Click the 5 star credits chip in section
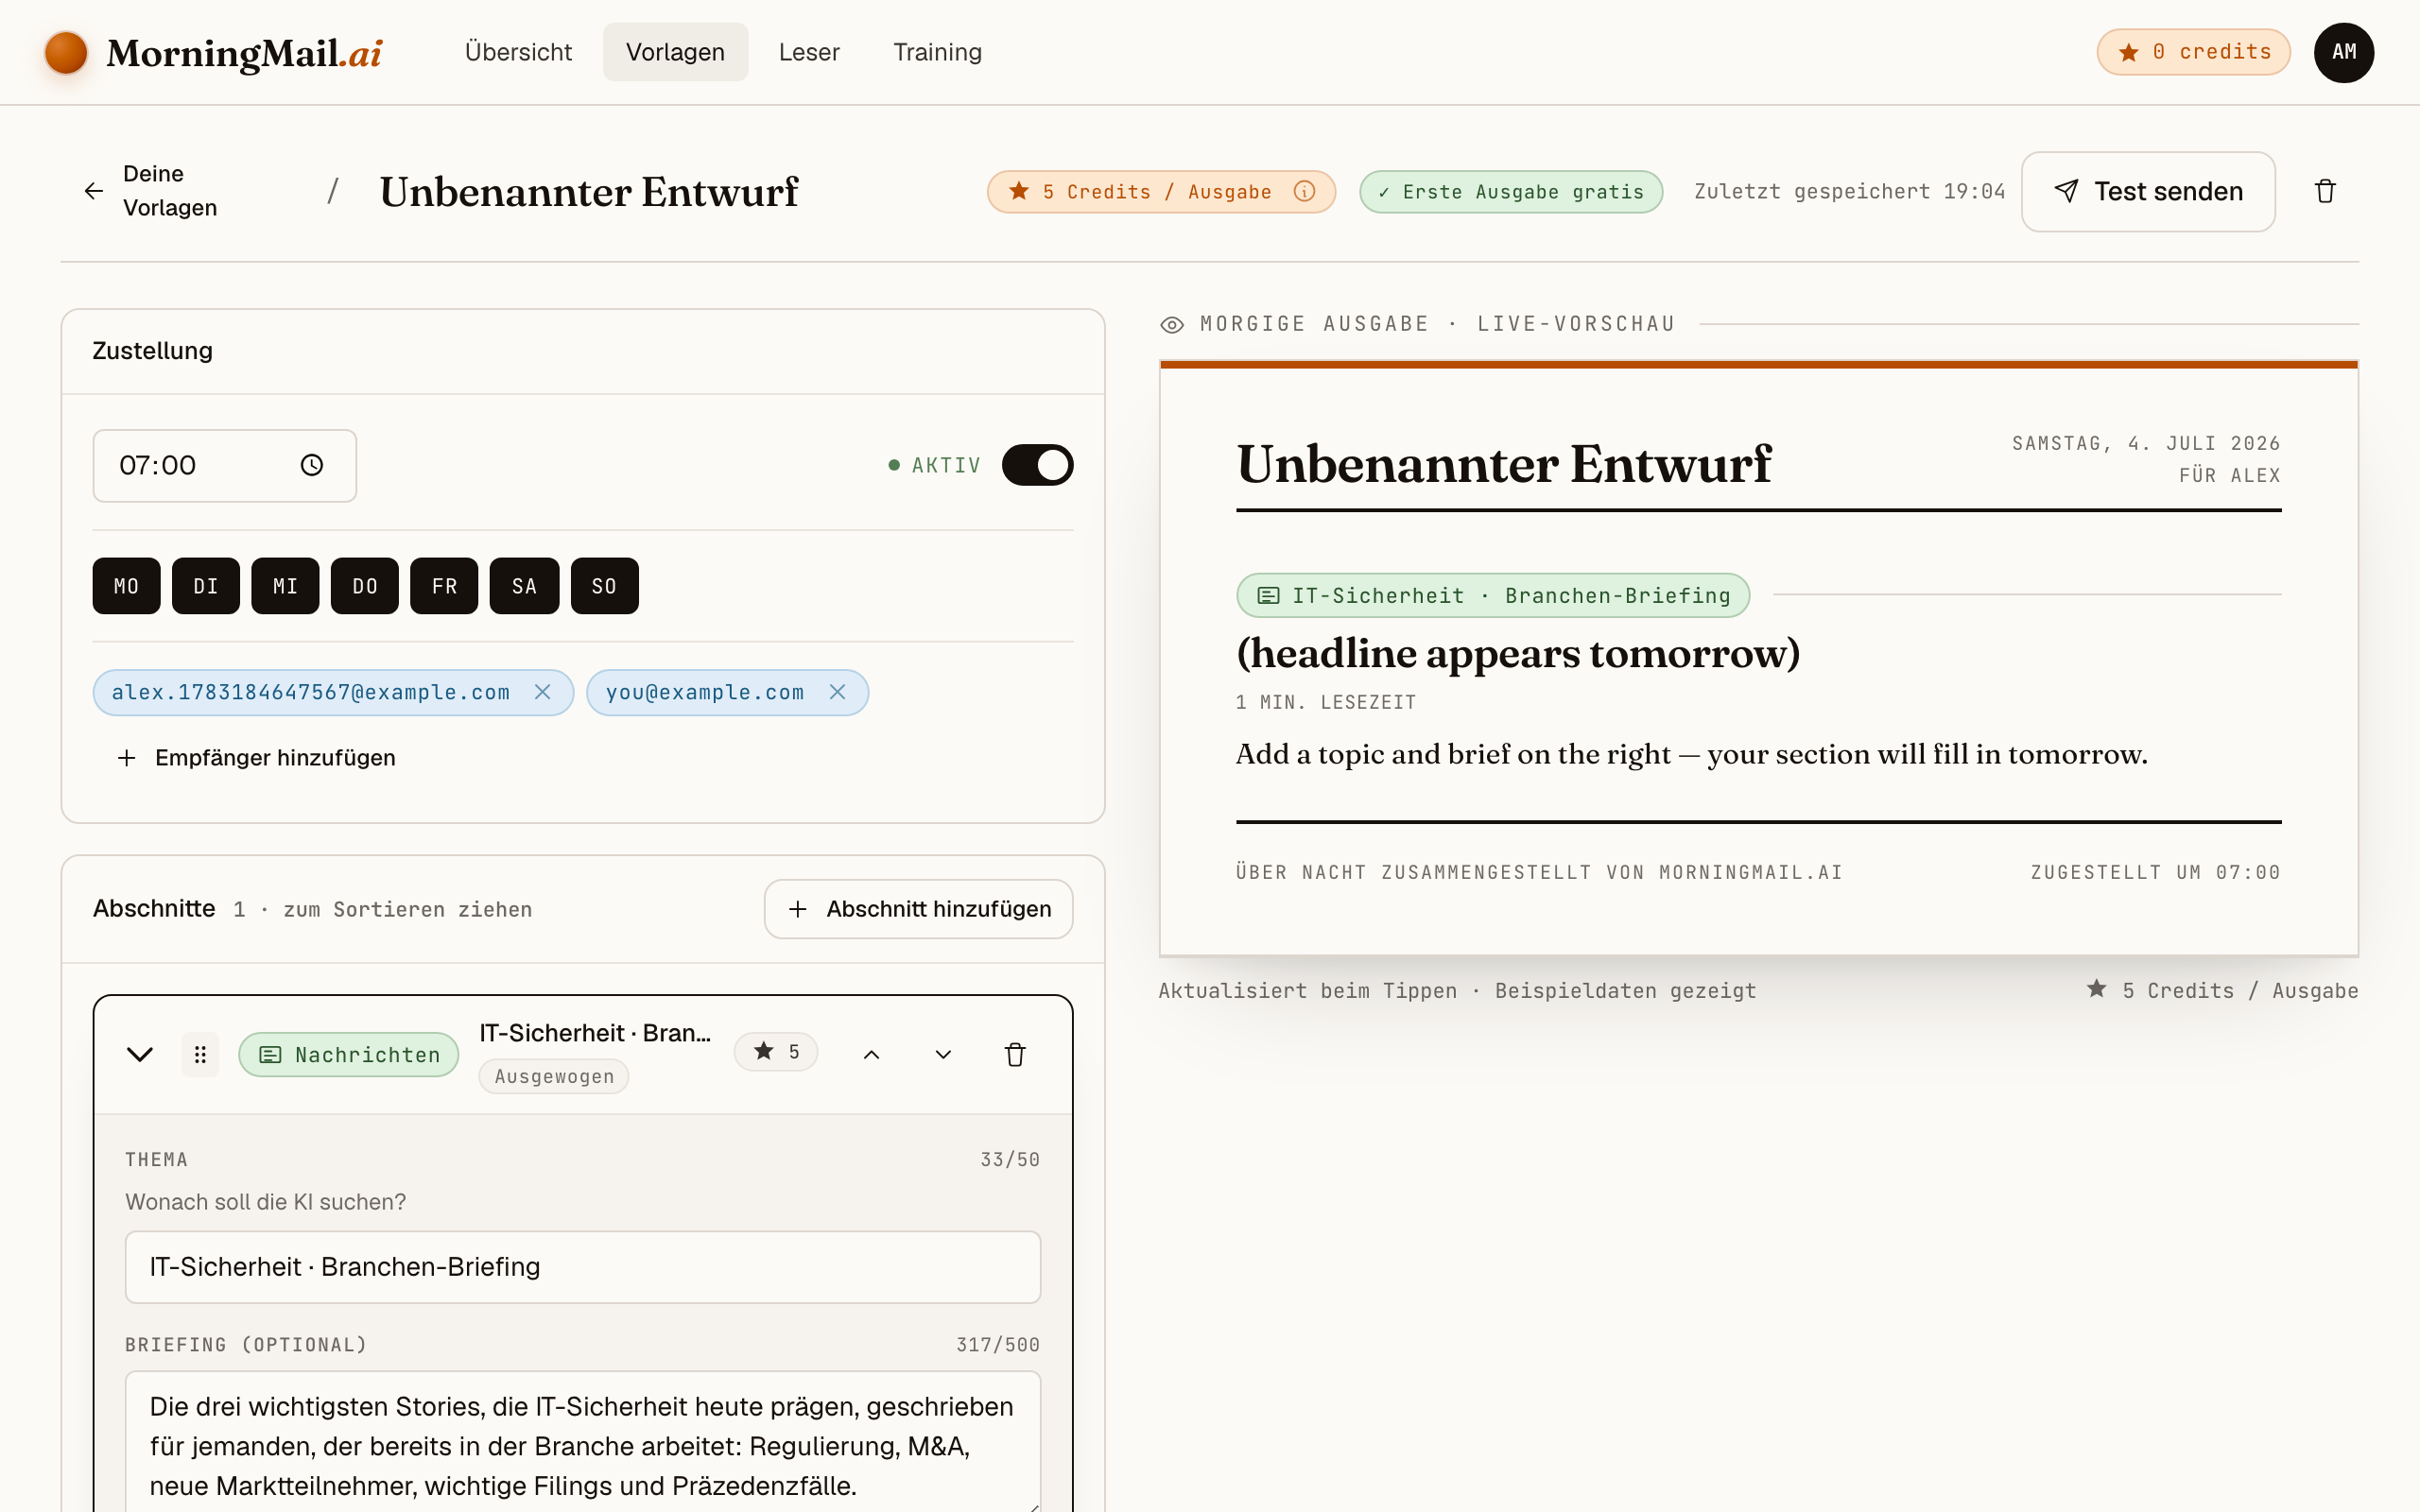The height and width of the screenshot is (1512, 2420). click(776, 1051)
